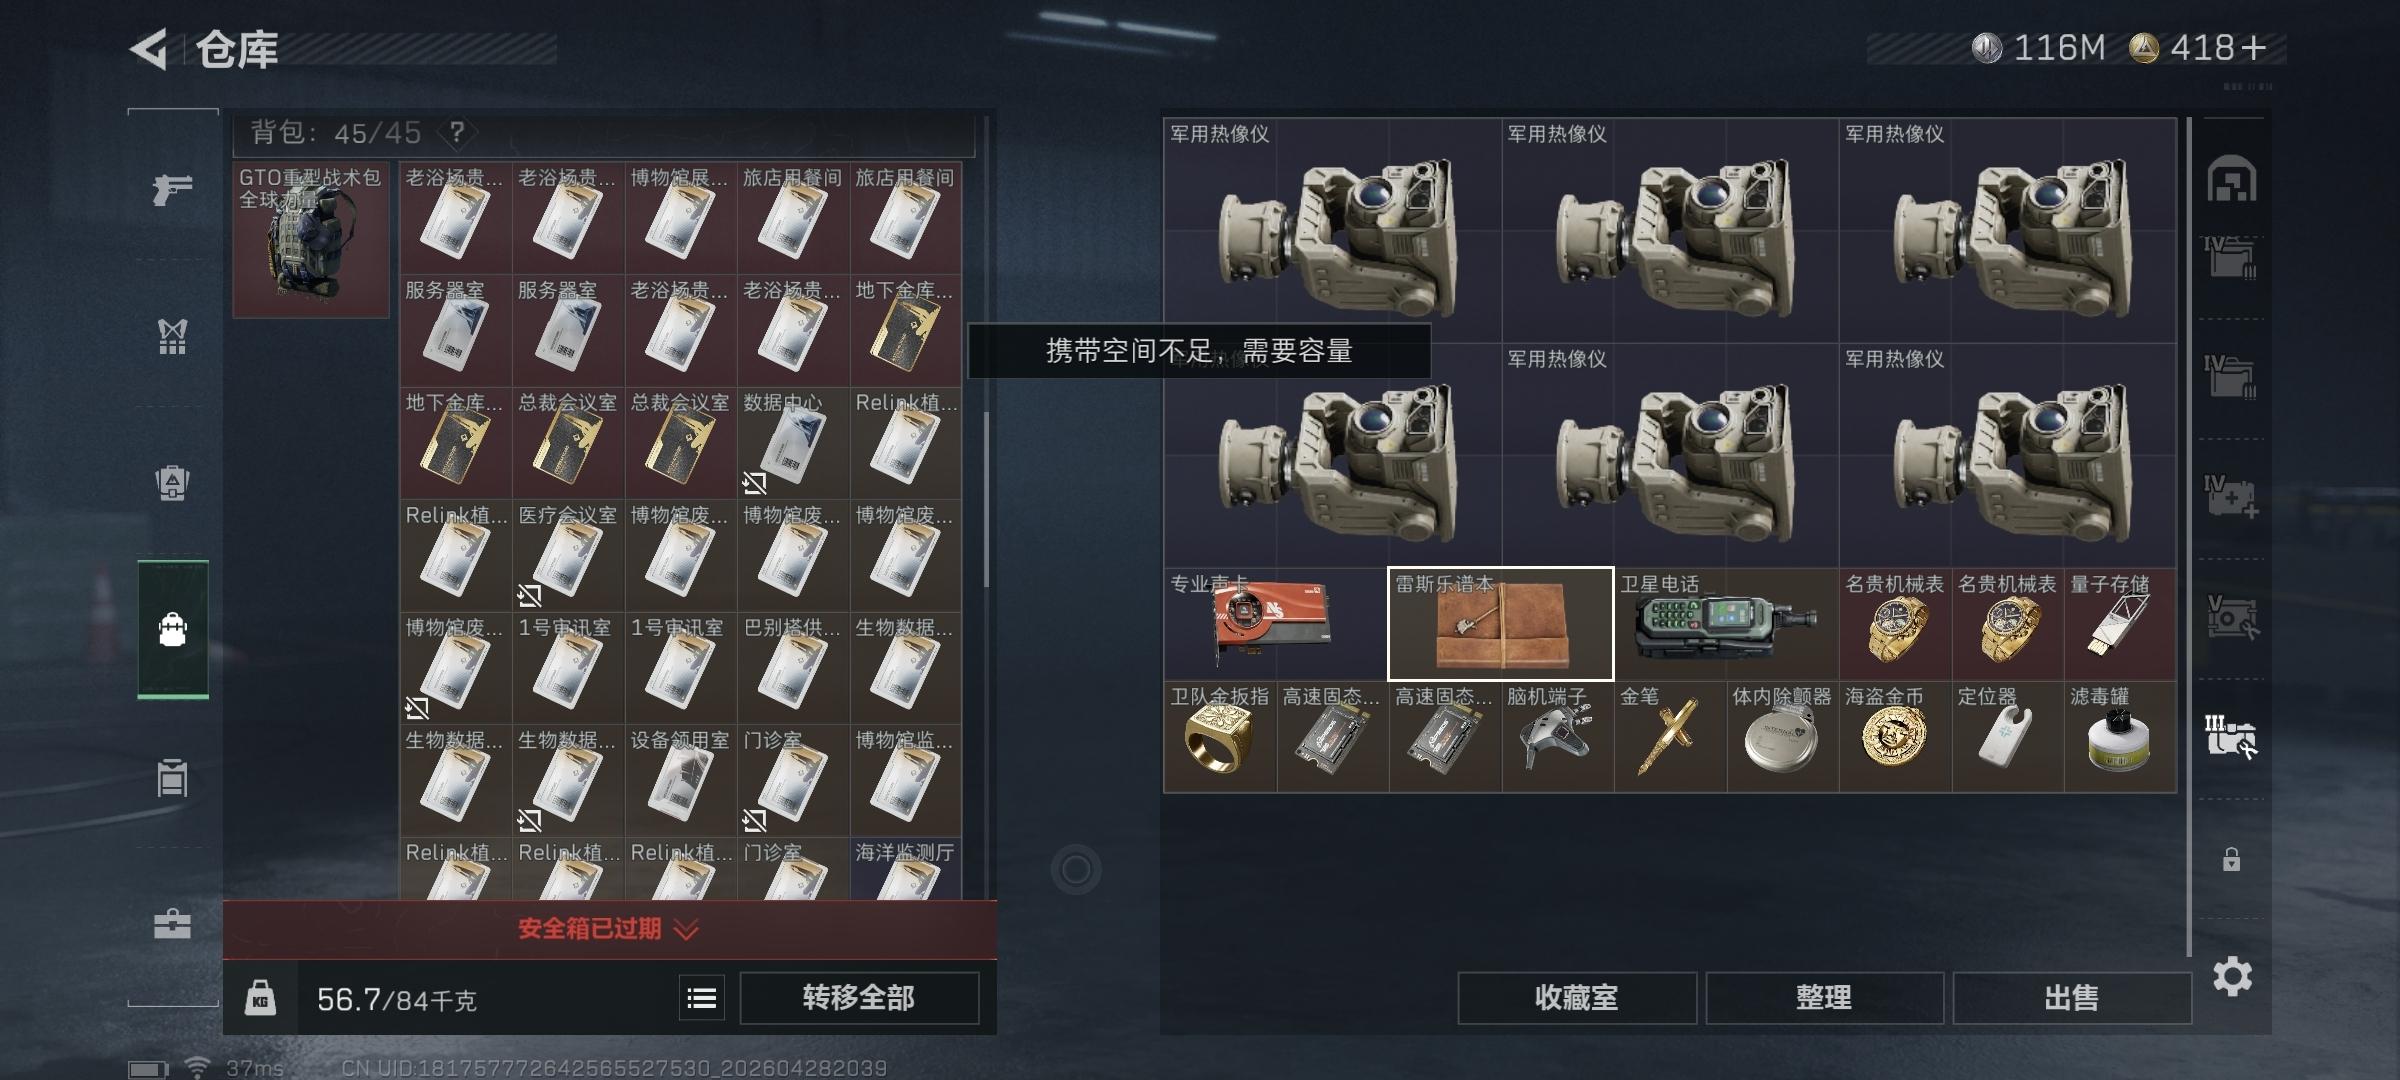Click the locked storage slot padlock icon
The width and height of the screenshot is (2400, 1080).
(2231, 859)
